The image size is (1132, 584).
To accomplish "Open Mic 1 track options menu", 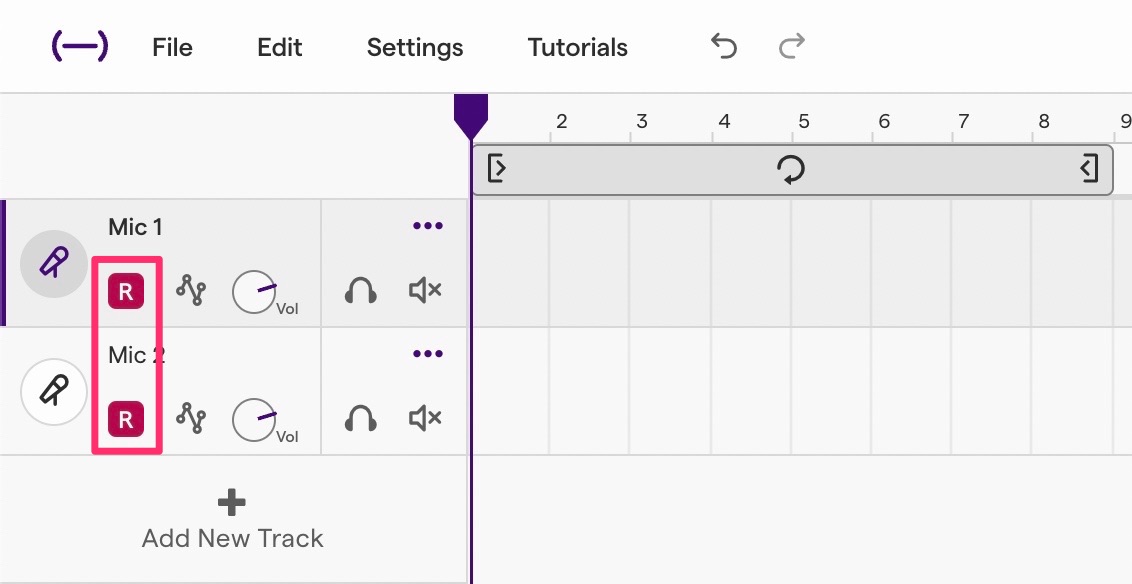I will (427, 226).
